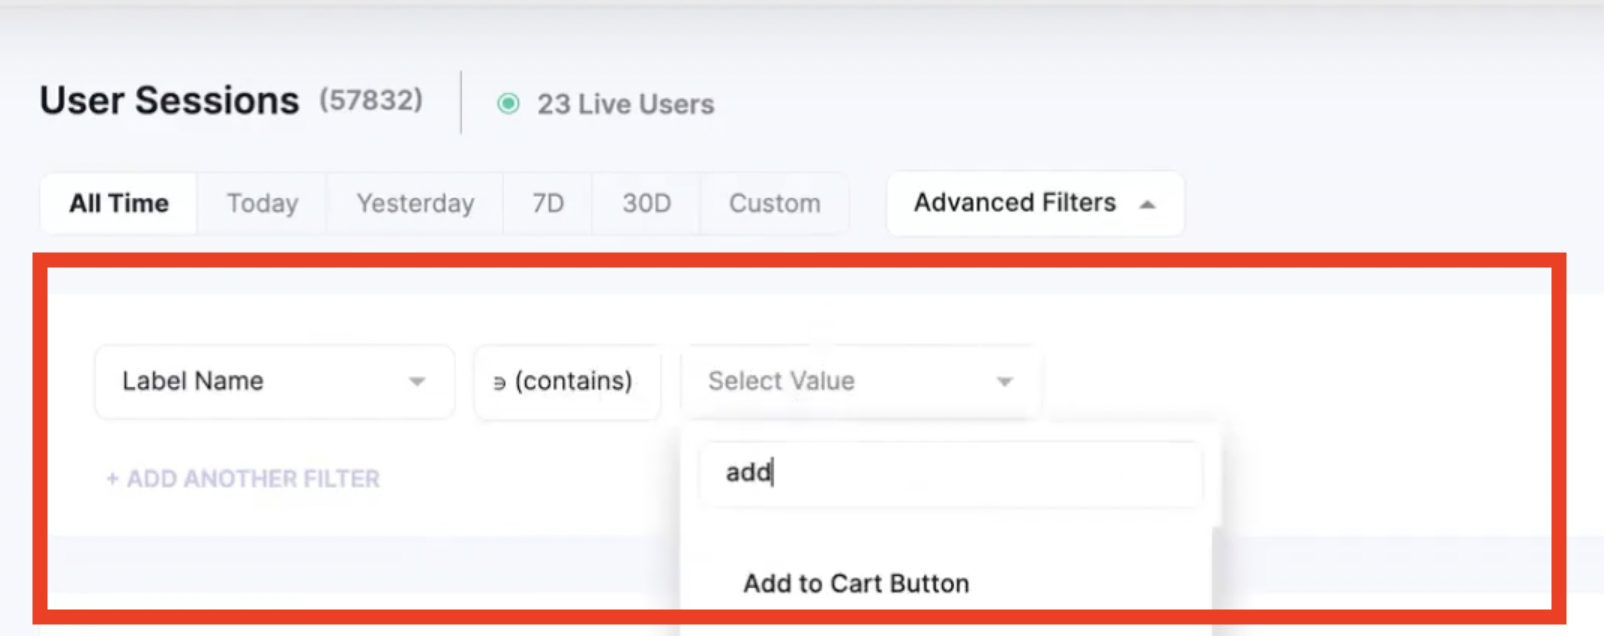Image resolution: width=1604 pixels, height=636 pixels.
Task: Click '+ ADD ANOTHER FILTER' link
Action: (x=243, y=479)
